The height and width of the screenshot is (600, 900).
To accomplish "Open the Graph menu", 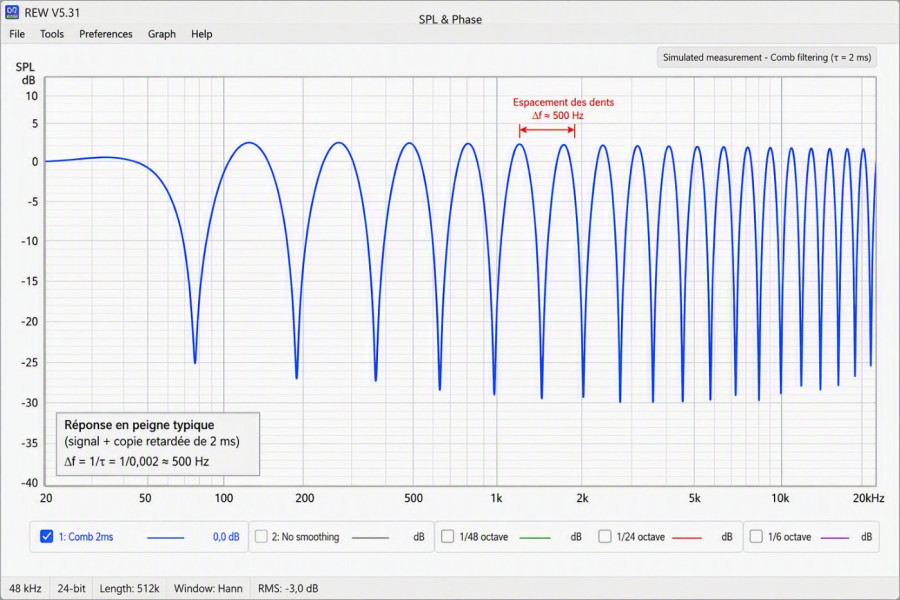I will [x=162, y=34].
